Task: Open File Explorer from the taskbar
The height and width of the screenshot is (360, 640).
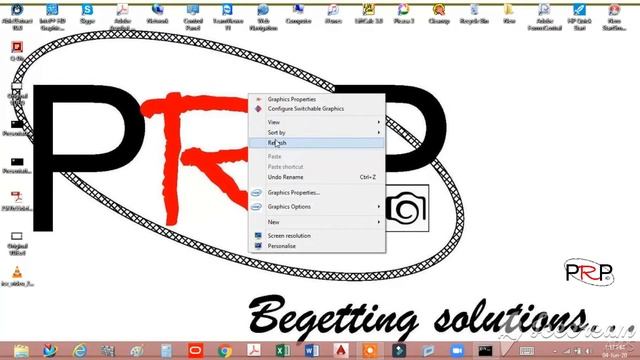Action: coord(21,351)
